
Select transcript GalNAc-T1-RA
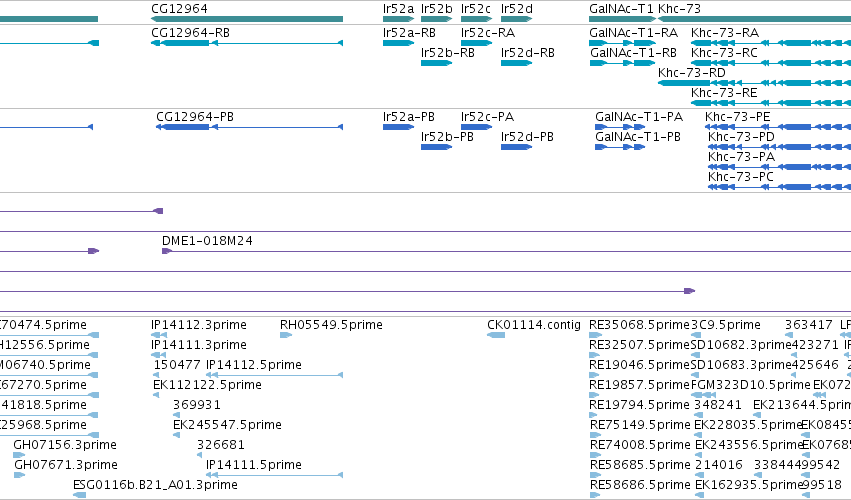coord(633,33)
